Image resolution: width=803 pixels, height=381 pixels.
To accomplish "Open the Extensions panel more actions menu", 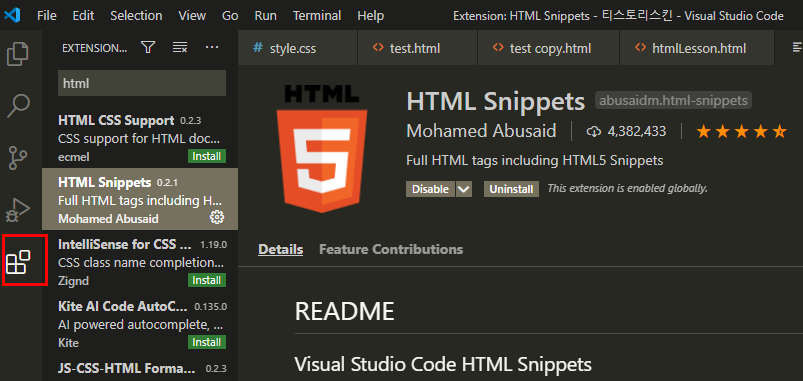I will pyautogui.click(x=212, y=48).
